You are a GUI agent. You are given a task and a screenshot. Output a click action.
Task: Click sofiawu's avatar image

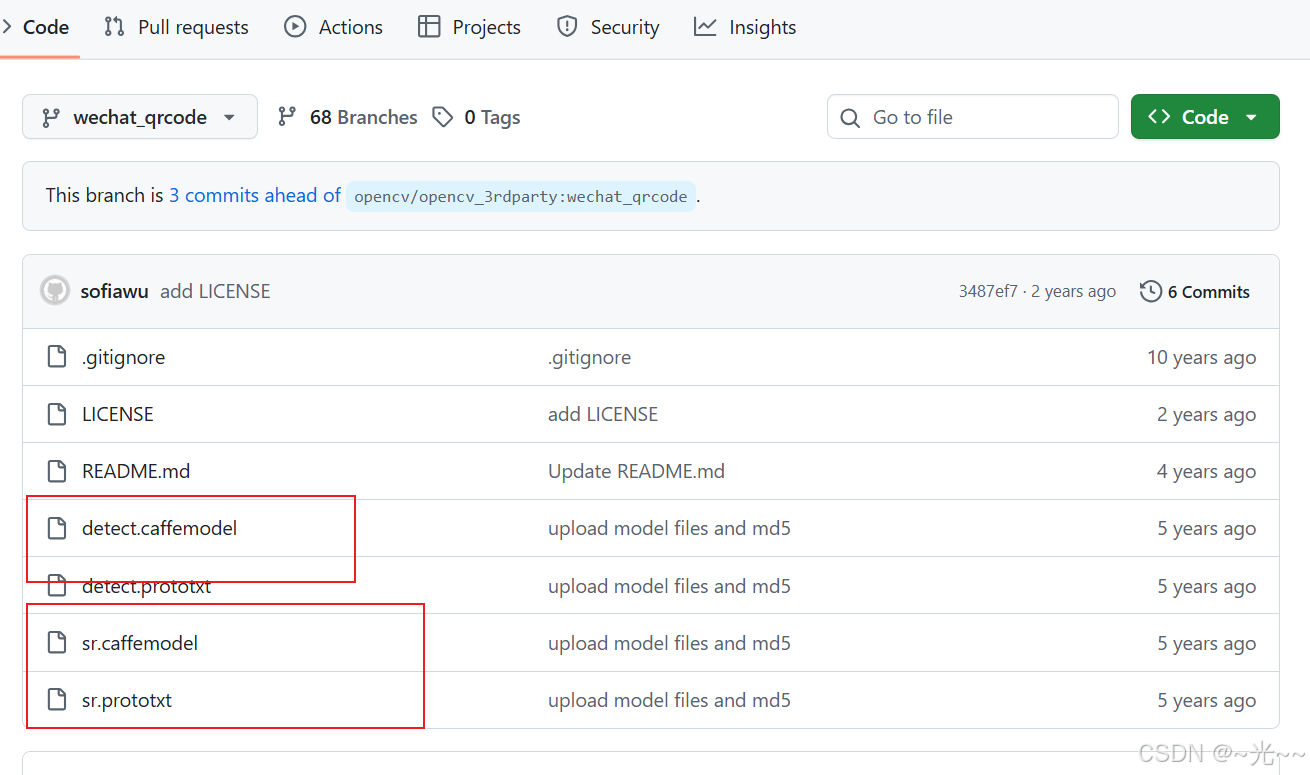point(55,291)
